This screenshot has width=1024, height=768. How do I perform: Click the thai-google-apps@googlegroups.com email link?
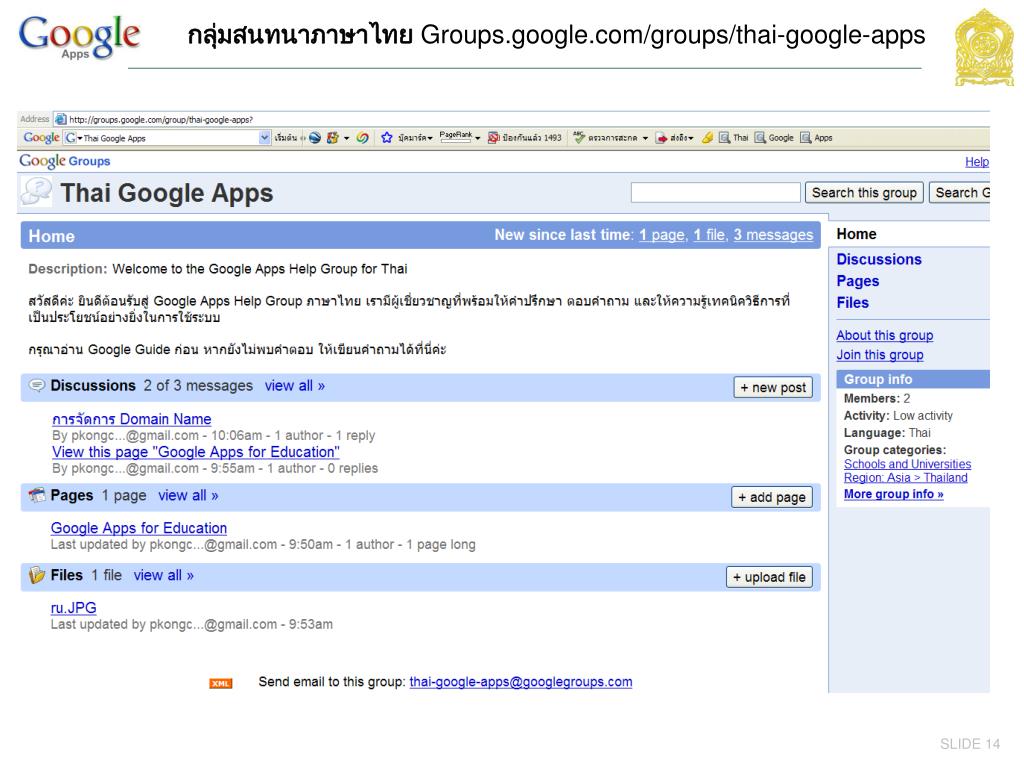click(x=520, y=682)
